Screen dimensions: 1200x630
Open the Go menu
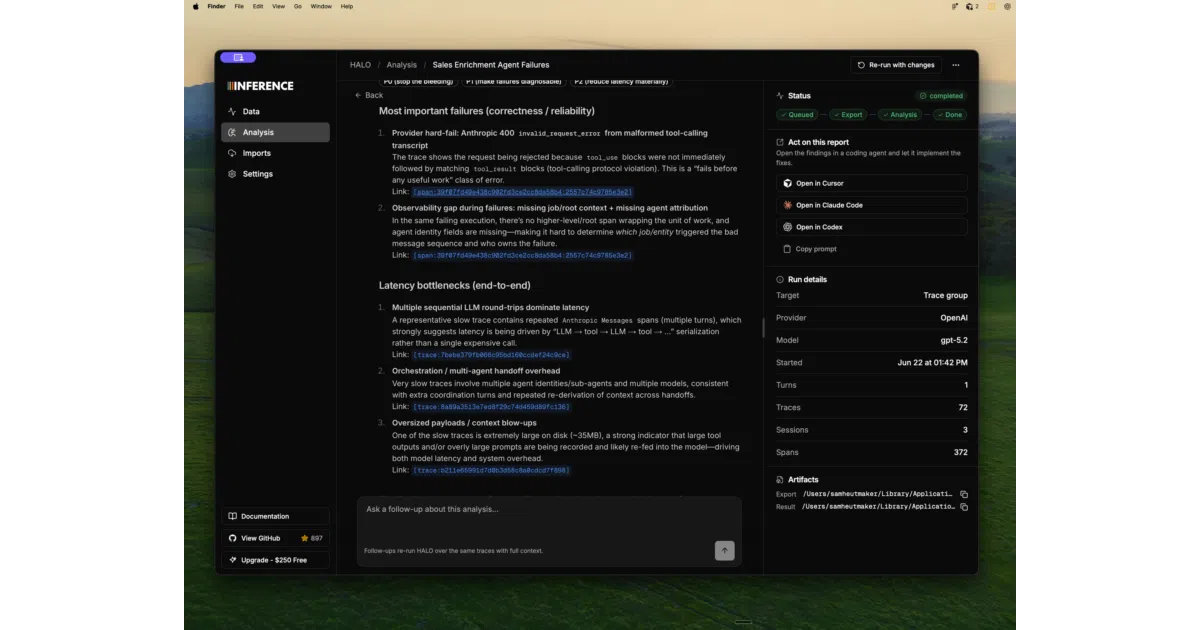pos(298,6)
